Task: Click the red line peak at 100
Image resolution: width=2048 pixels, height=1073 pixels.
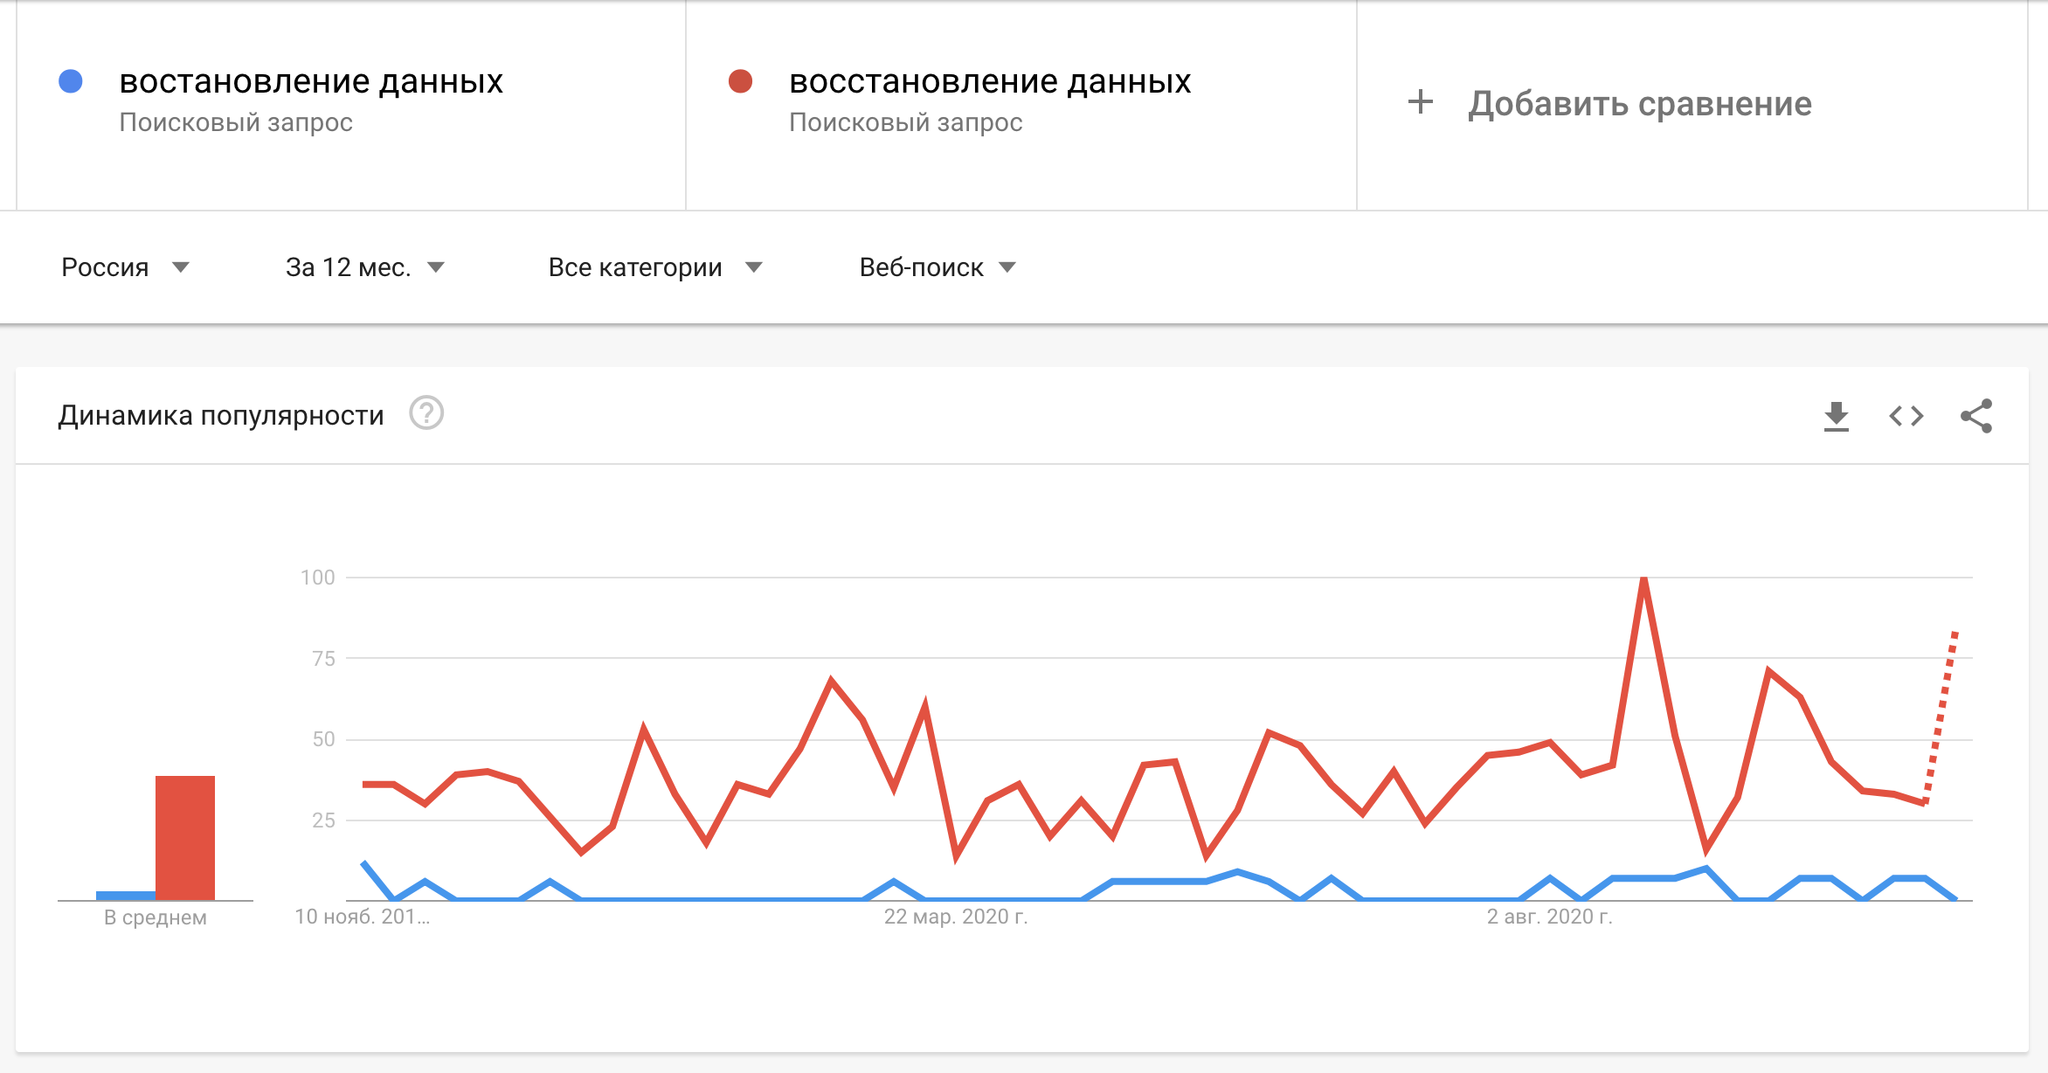Action: coord(1644,579)
